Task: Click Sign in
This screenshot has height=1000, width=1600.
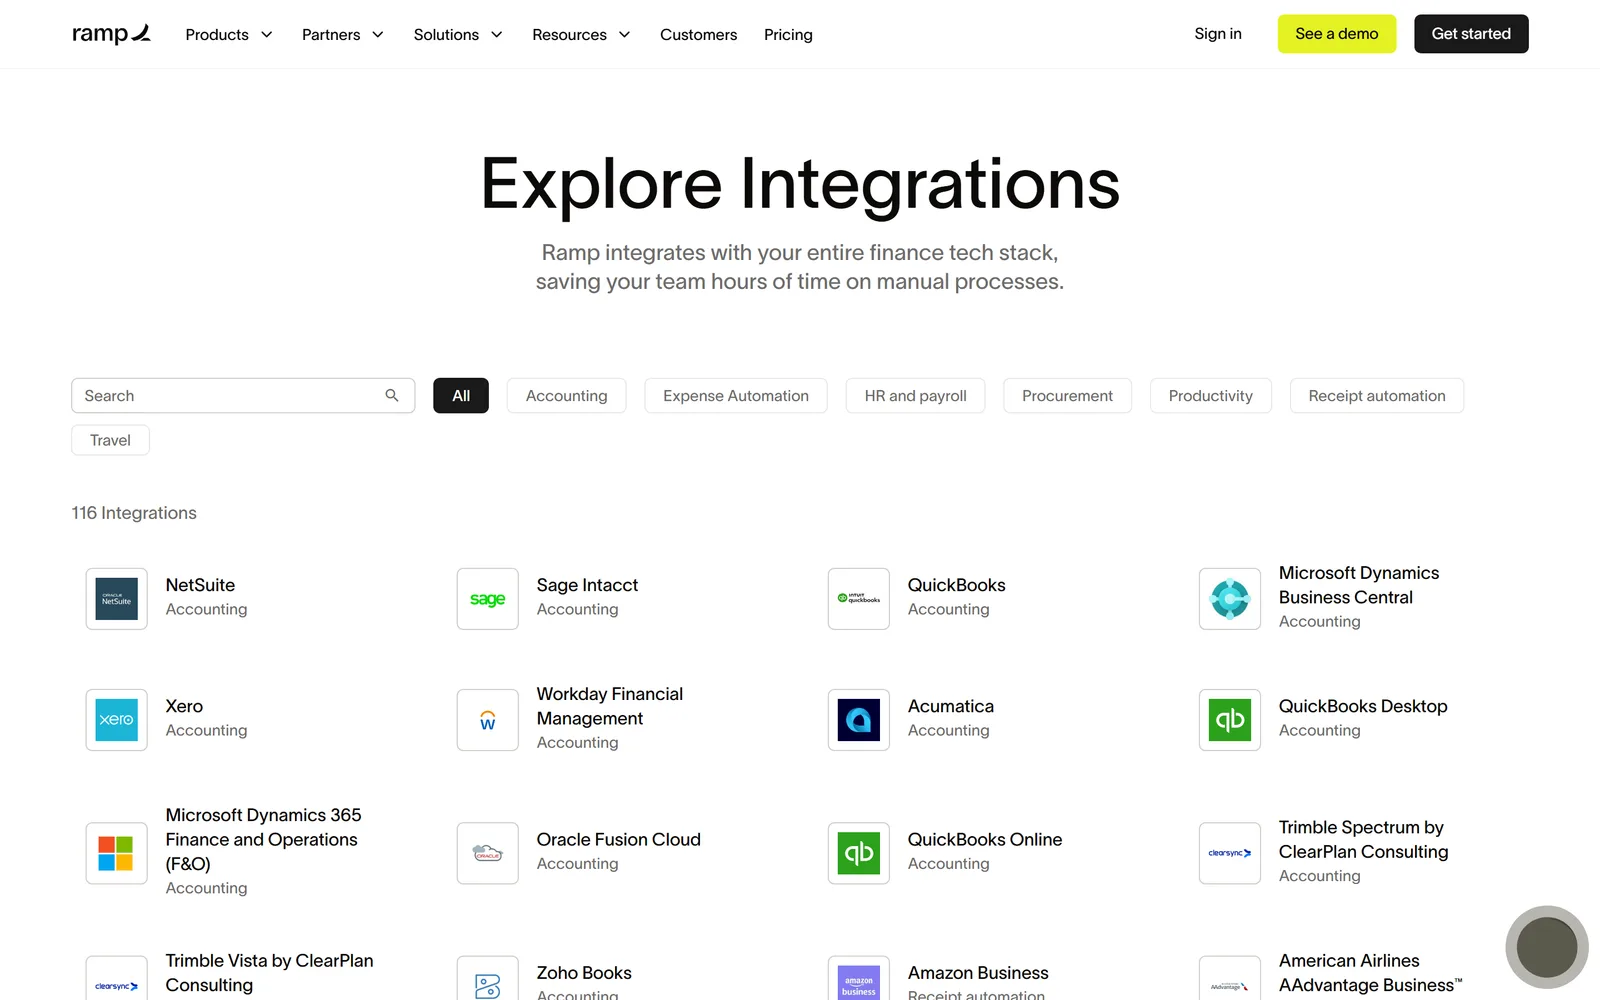Action: pos(1217,33)
